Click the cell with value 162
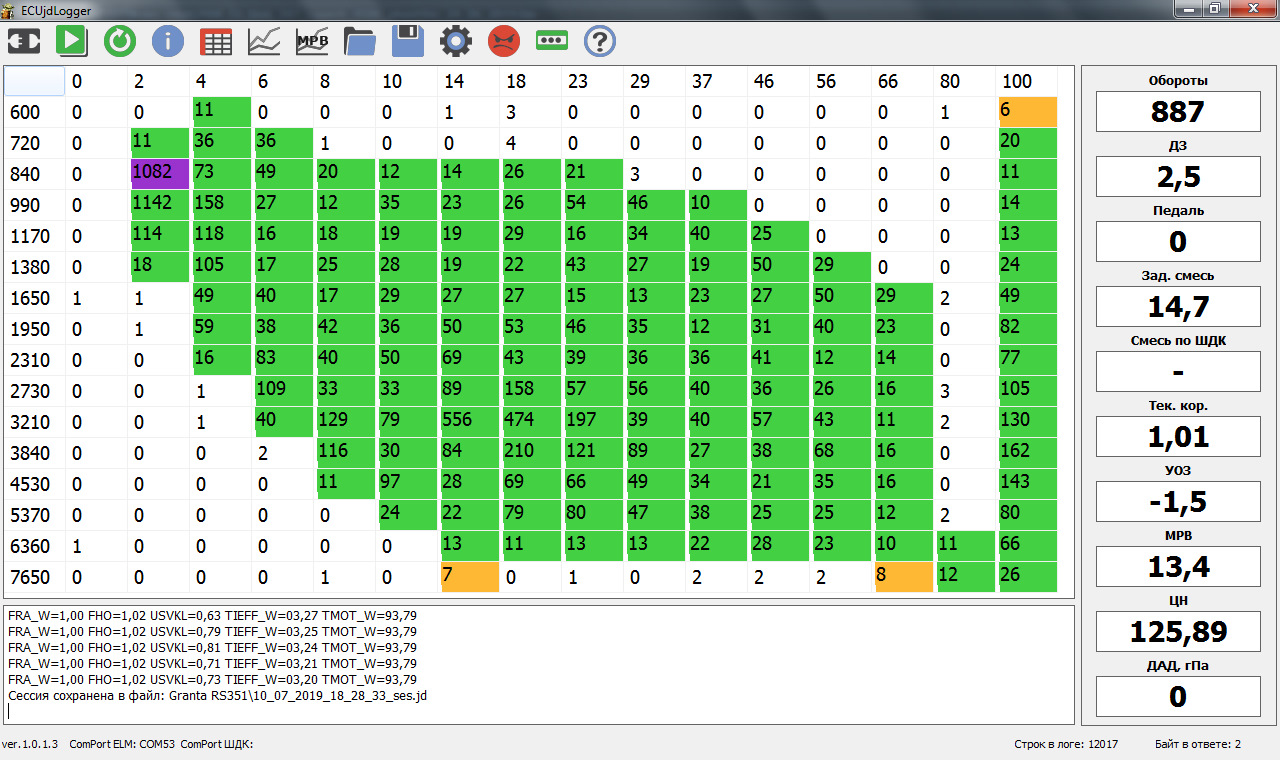This screenshot has height=760, width=1280. tap(1028, 453)
